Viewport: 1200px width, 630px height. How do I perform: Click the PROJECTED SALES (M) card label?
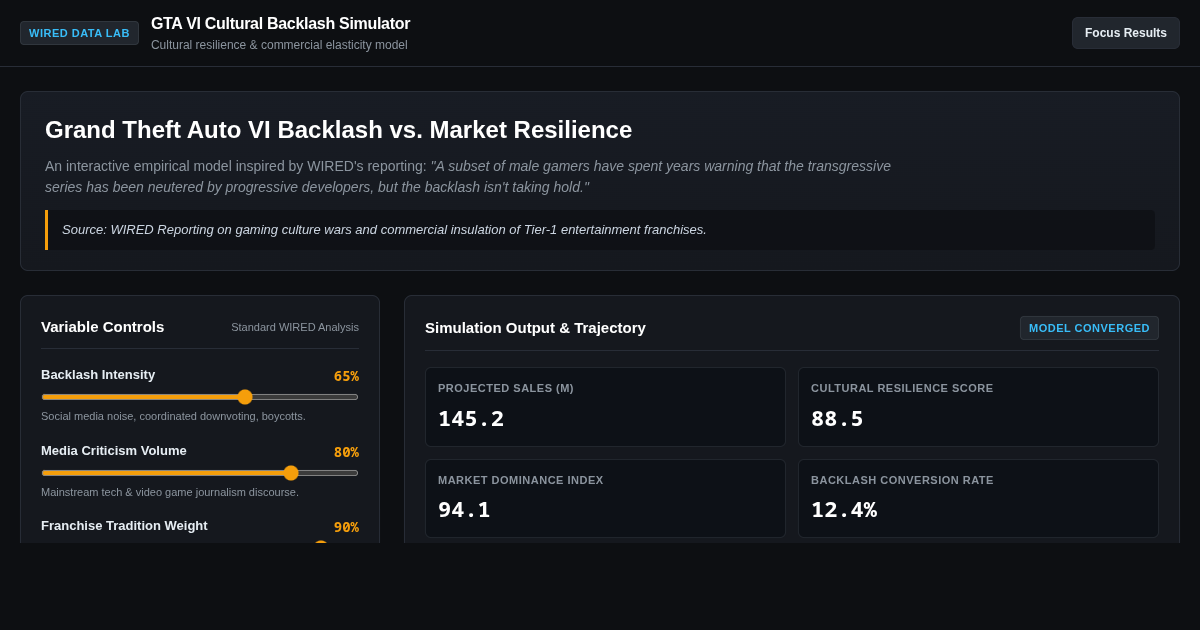(x=506, y=388)
